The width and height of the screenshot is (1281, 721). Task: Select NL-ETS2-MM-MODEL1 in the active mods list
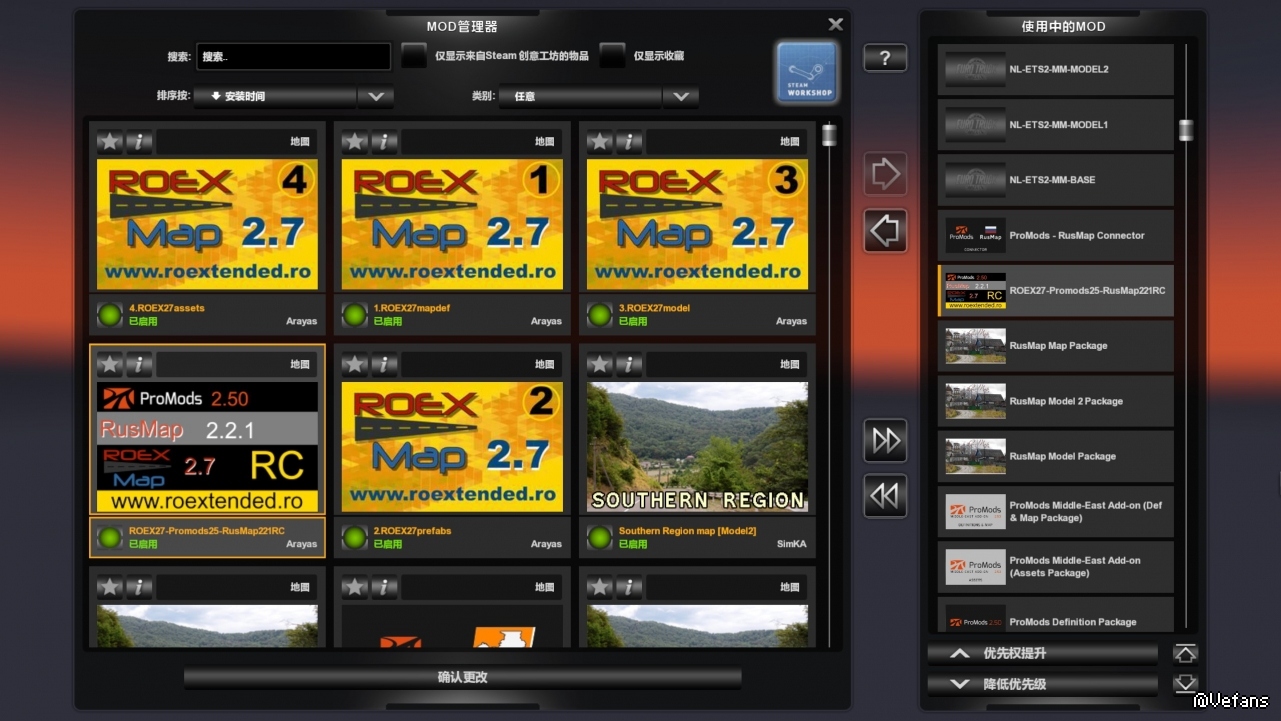(x=1055, y=125)
